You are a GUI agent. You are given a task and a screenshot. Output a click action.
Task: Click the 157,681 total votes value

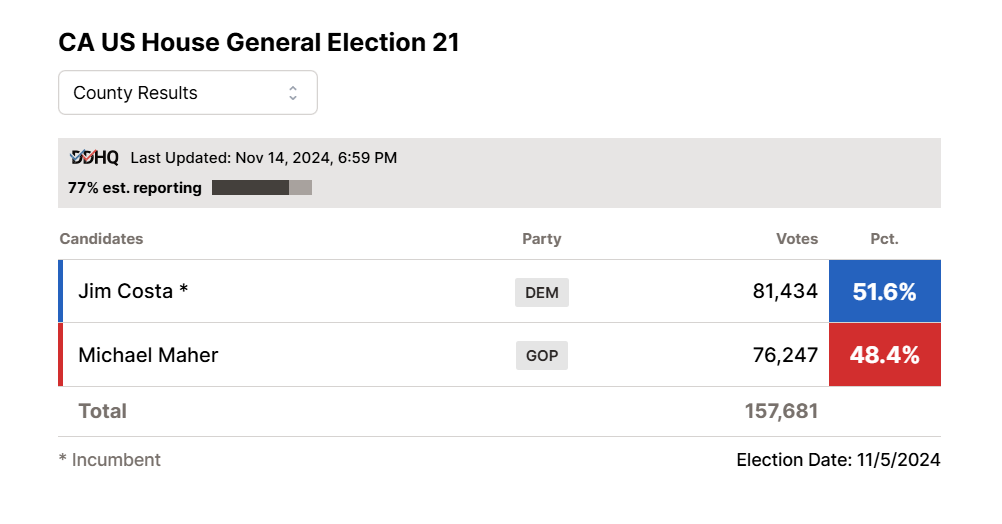[x=781, y=411]
